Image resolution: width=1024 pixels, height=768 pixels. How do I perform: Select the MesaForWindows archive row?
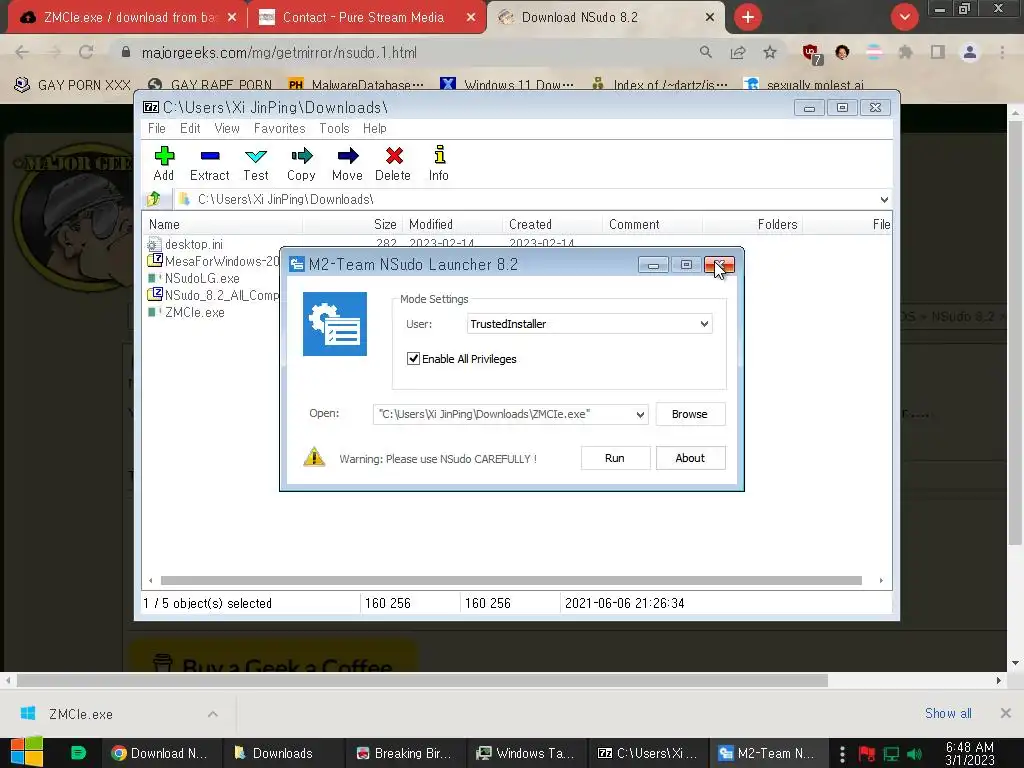point(212,261)
